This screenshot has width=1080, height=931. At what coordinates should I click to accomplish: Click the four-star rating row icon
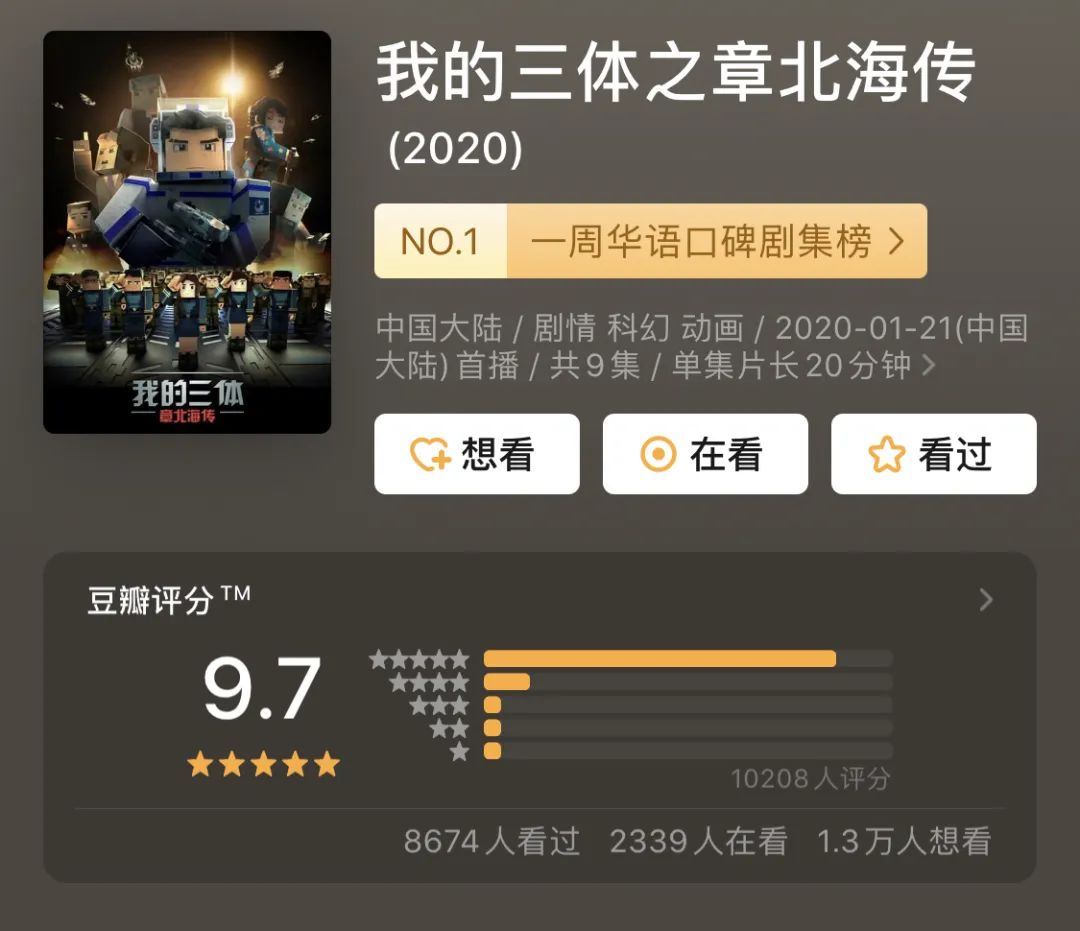pos(429,682)
